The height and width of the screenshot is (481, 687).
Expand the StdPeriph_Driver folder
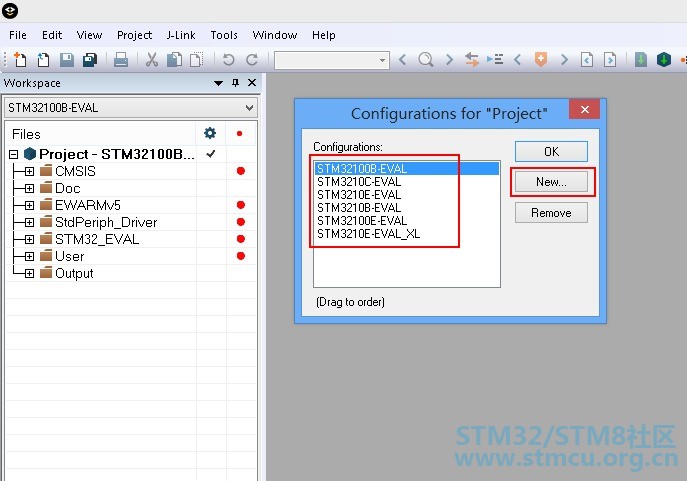click(x=29, y=222)
